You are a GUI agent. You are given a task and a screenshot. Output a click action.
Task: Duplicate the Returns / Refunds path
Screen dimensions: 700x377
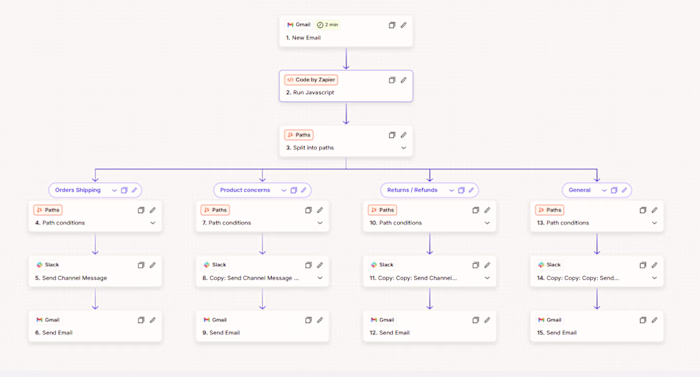[461, 190]
